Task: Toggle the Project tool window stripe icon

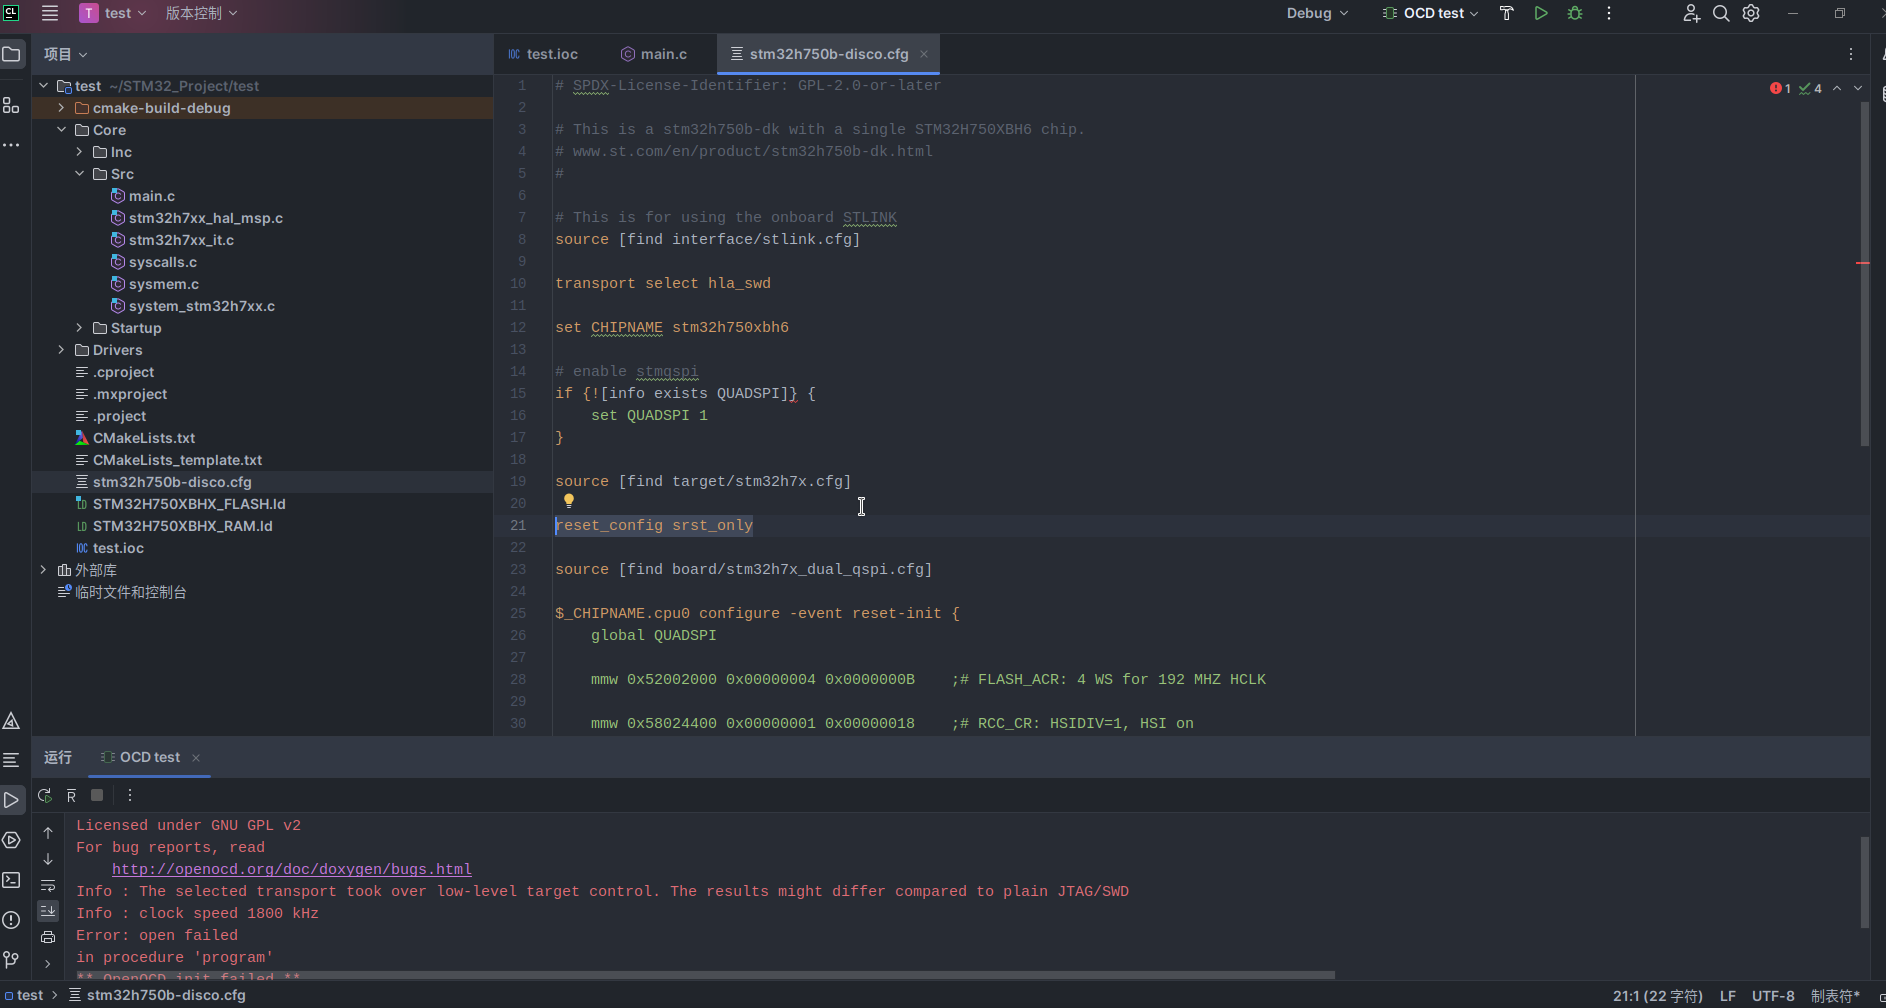Action: pyautogui.click(x=12, y=54)
